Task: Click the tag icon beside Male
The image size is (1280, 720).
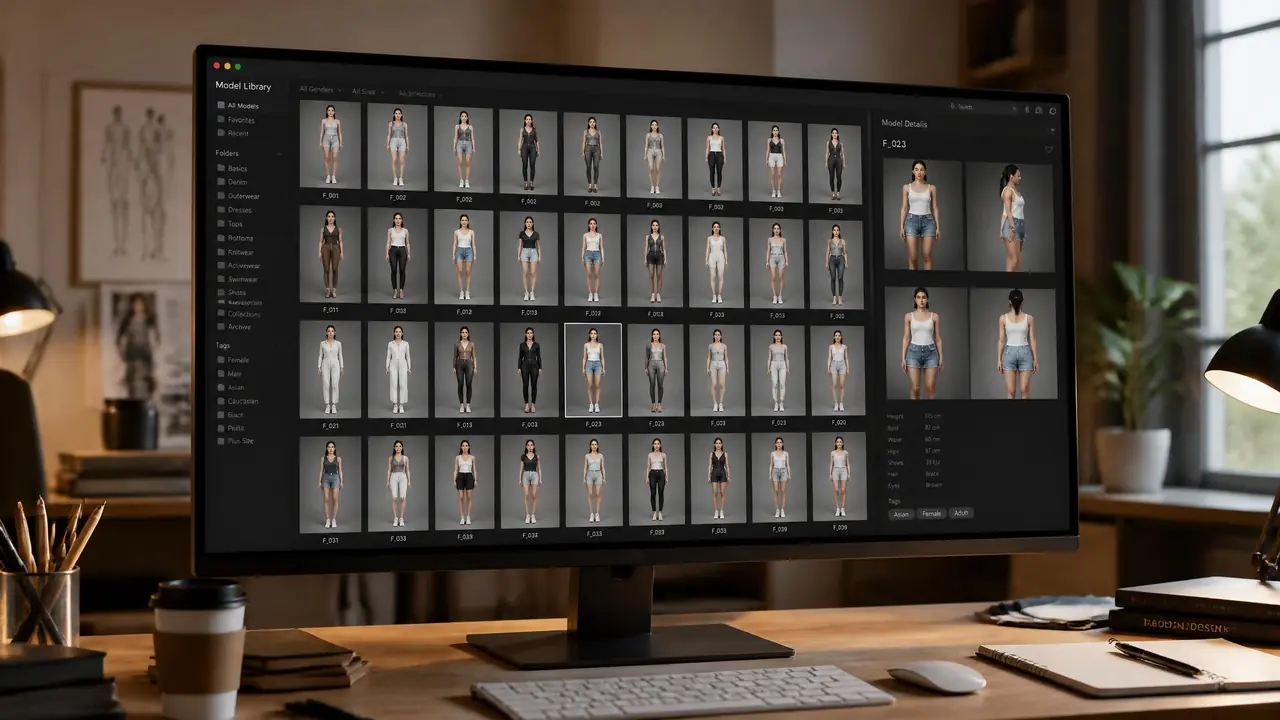Action: pos(221,373)
